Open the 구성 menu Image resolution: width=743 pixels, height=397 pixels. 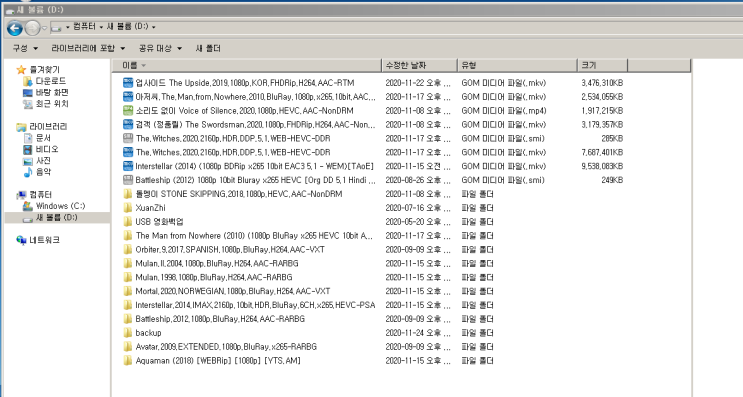[x=25, y=48]
